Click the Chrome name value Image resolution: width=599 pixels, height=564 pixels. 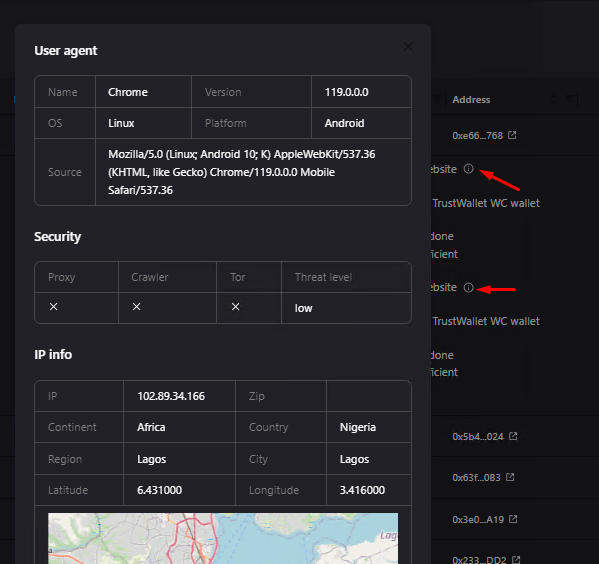tap(128, 92)
